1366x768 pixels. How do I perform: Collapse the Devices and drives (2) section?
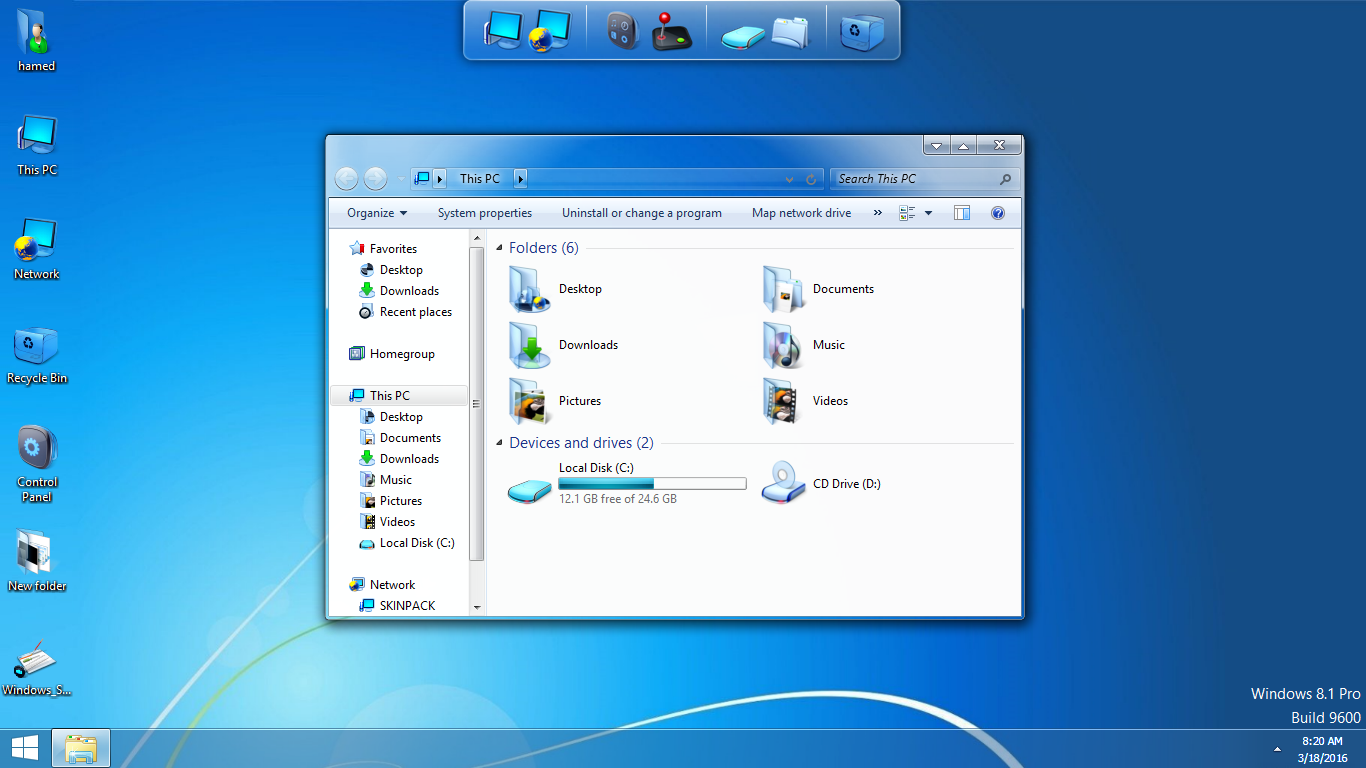[x=500, y=442]
